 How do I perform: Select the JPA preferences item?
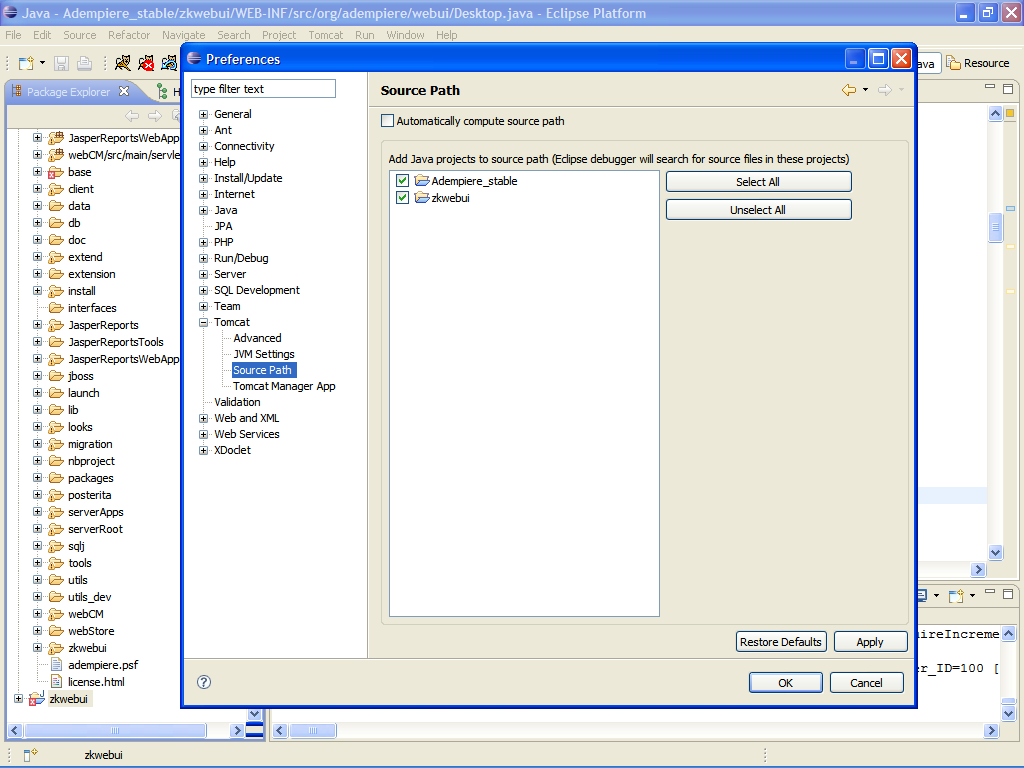click(223, 226)
